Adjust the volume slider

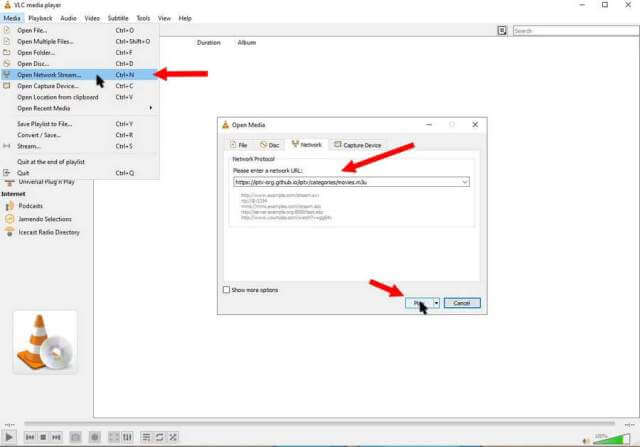coord(611,440)
